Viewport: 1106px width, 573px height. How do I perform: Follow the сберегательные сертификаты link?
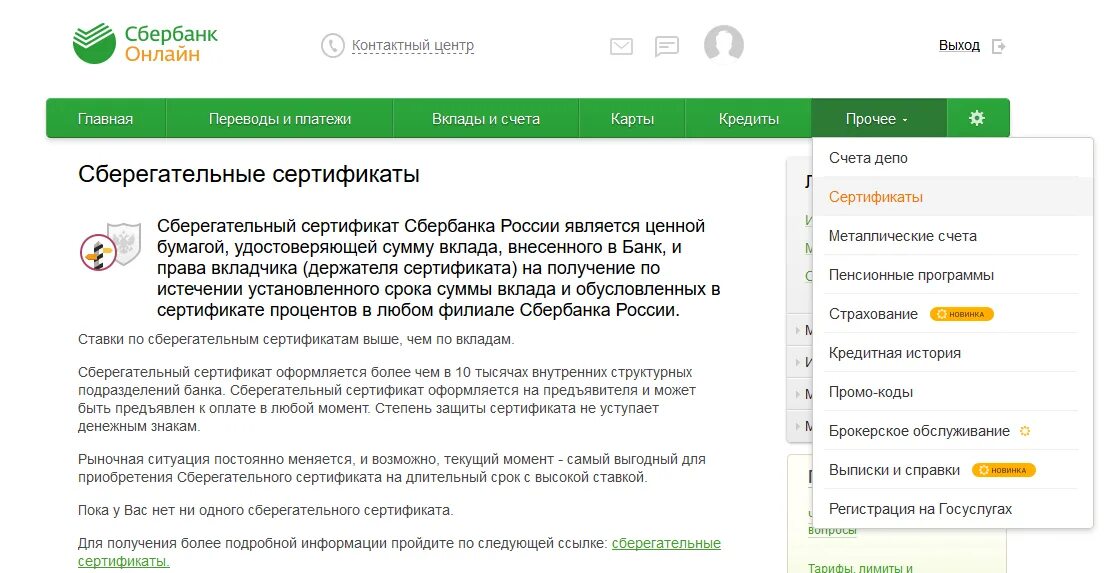(666, 543)
